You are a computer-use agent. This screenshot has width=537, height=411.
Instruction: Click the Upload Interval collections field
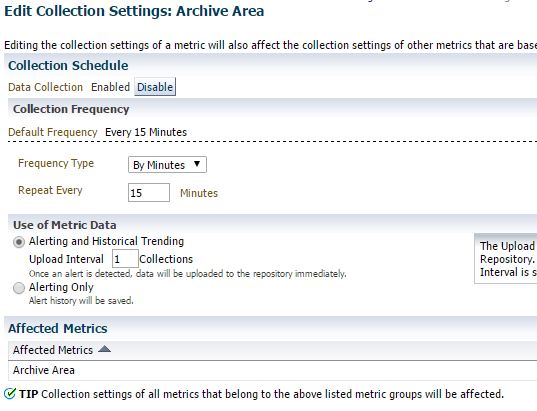(125, 259)
